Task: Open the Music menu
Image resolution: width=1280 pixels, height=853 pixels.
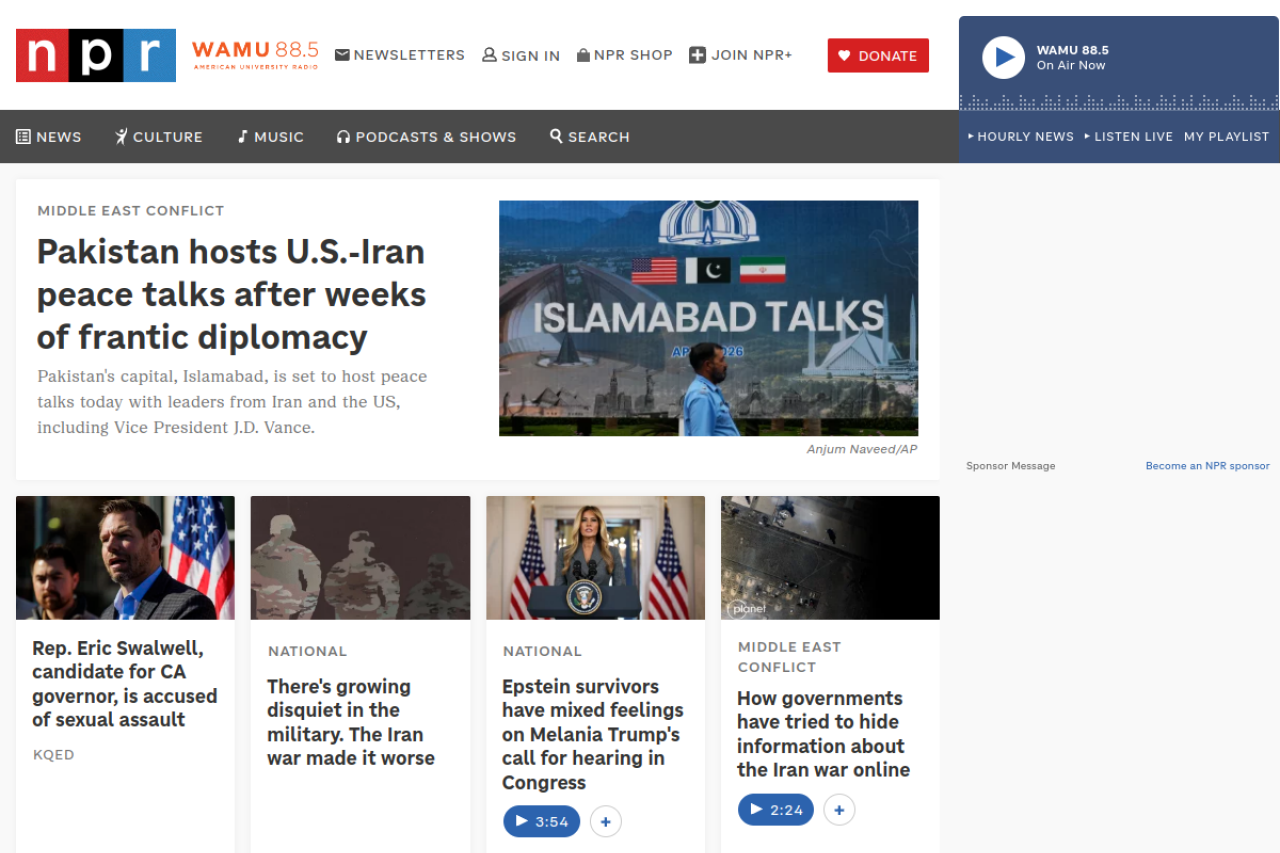Action: (270, 137)
